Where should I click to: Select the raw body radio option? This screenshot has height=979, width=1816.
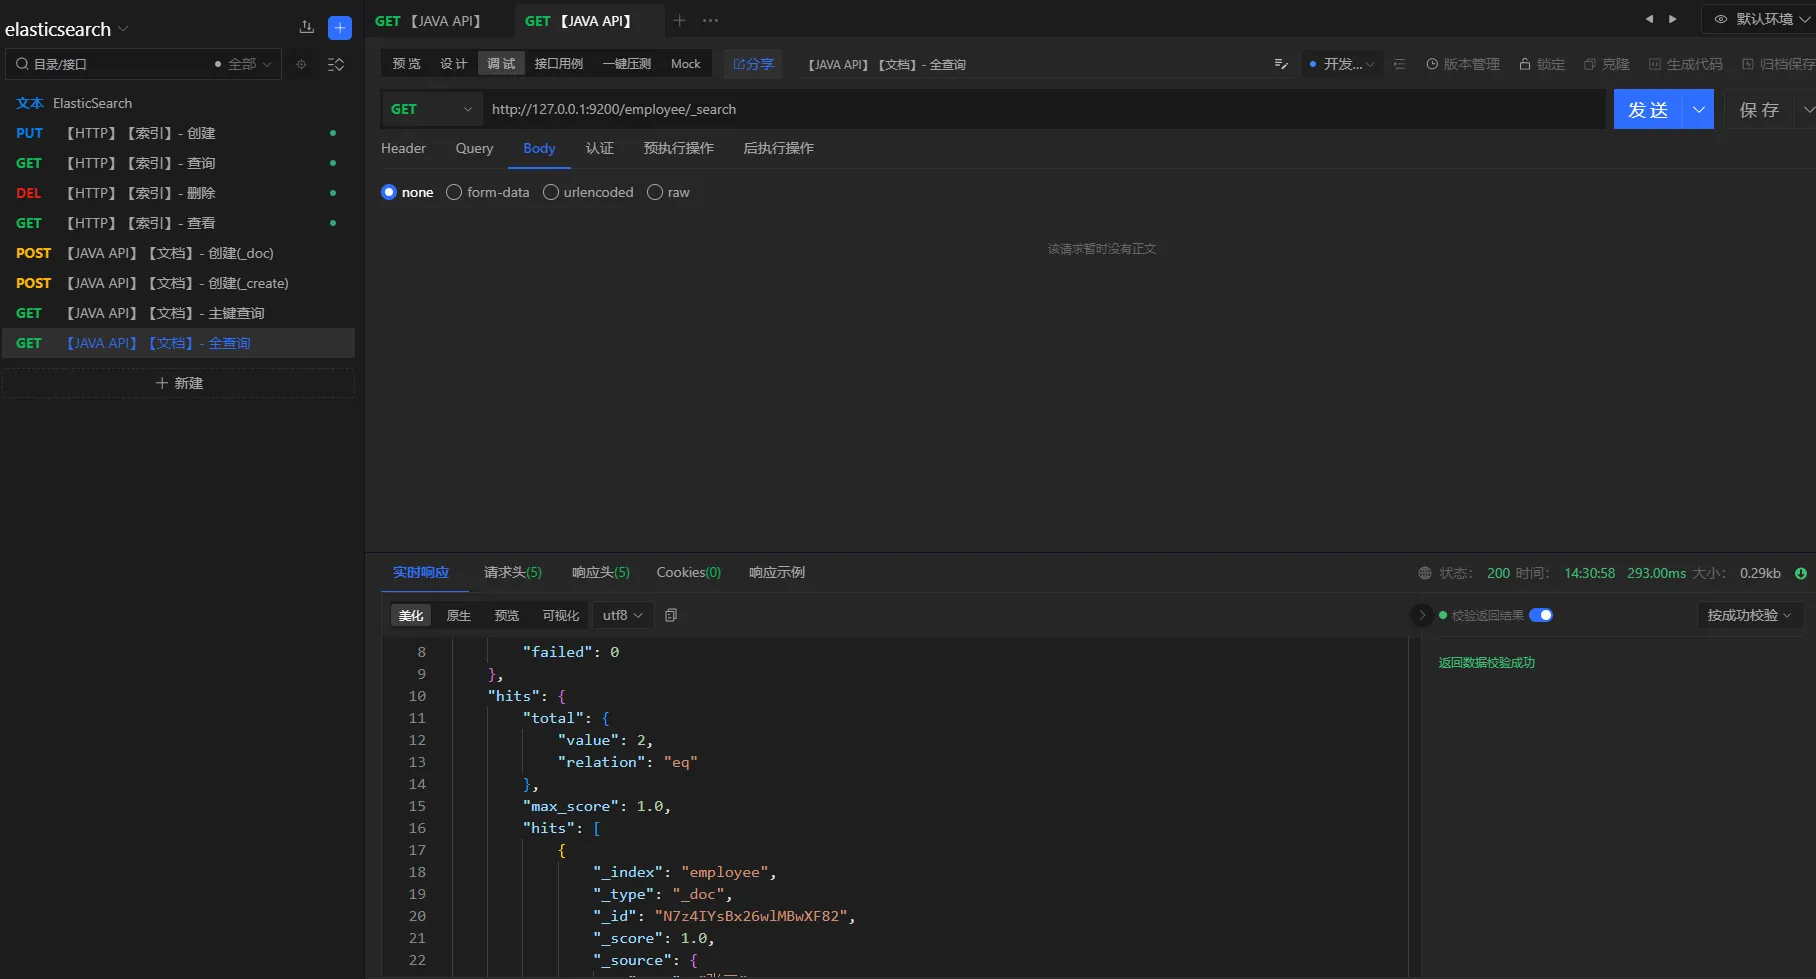tap(655, 192)
